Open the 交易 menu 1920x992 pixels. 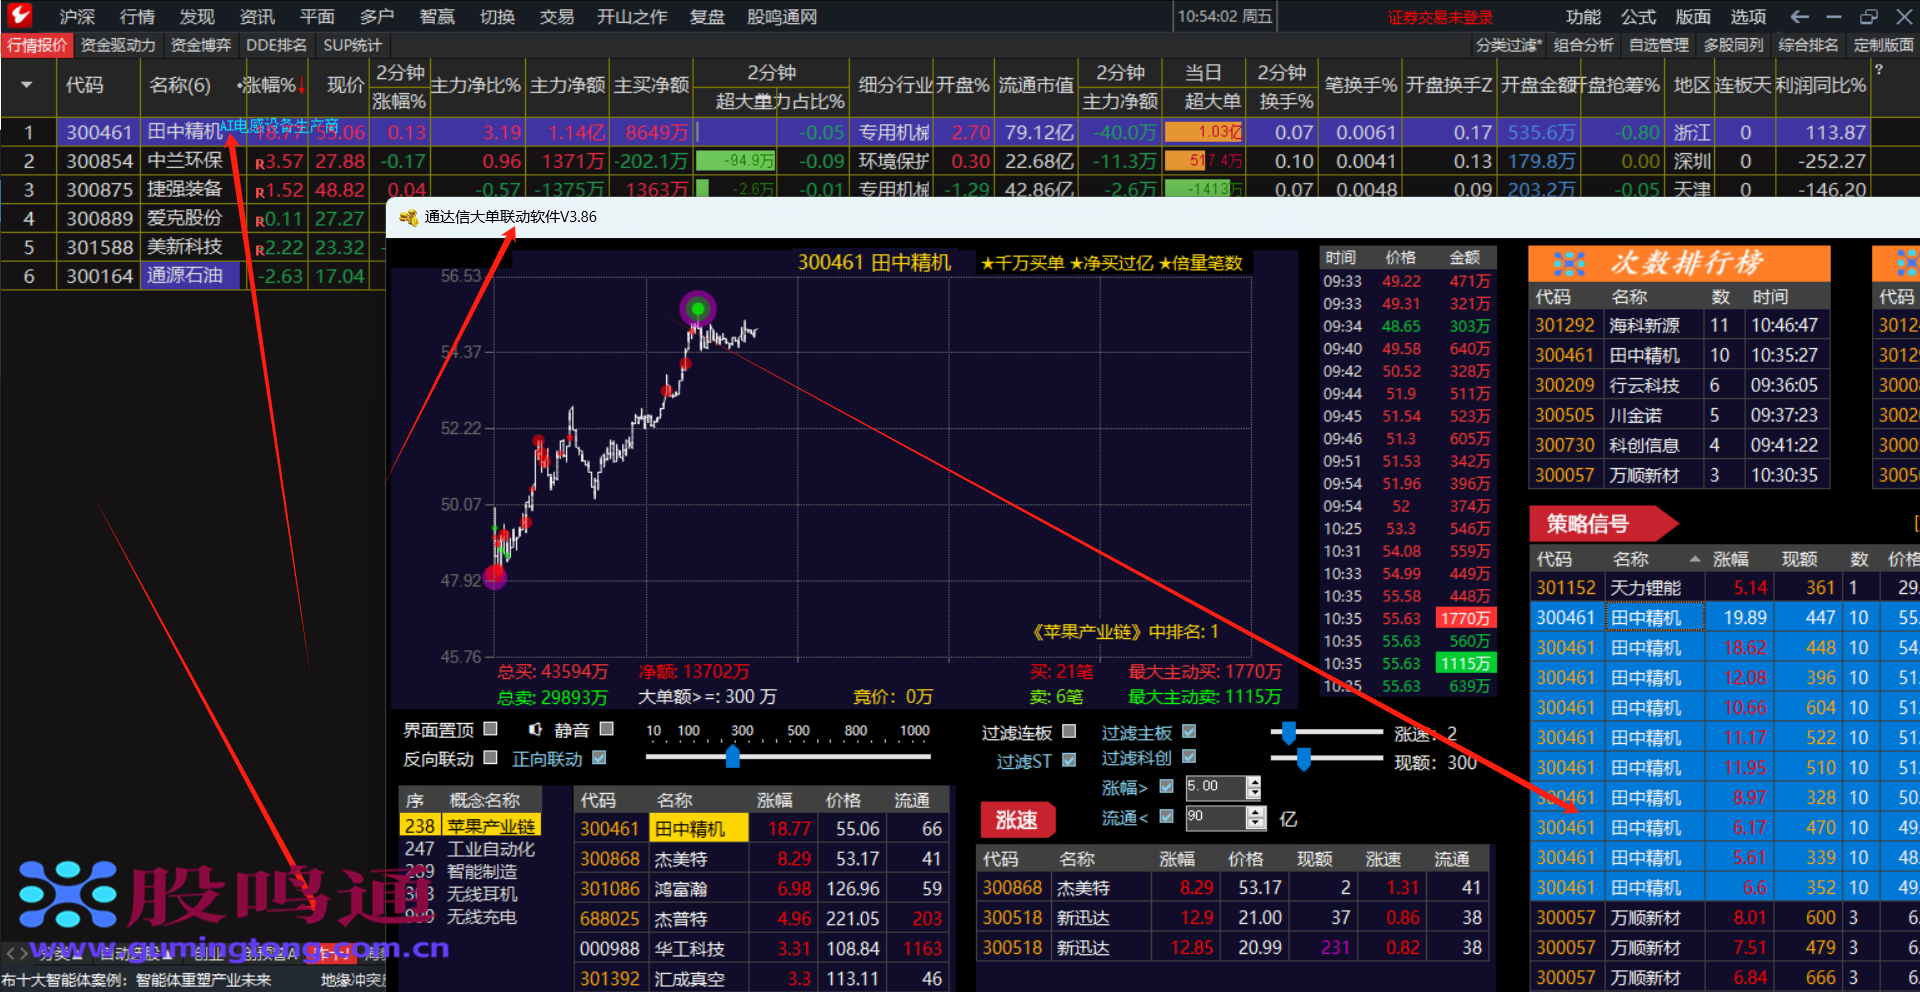click(556, 16)
